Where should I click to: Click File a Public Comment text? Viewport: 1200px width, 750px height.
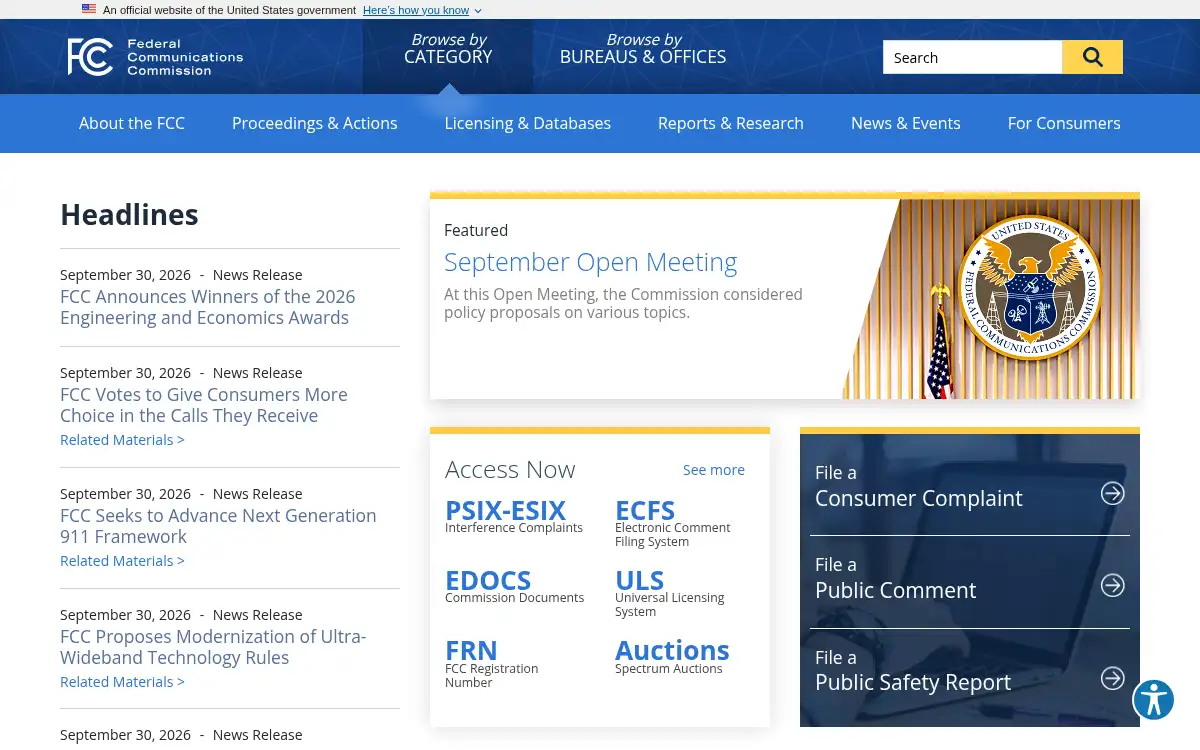coord(895,578)
